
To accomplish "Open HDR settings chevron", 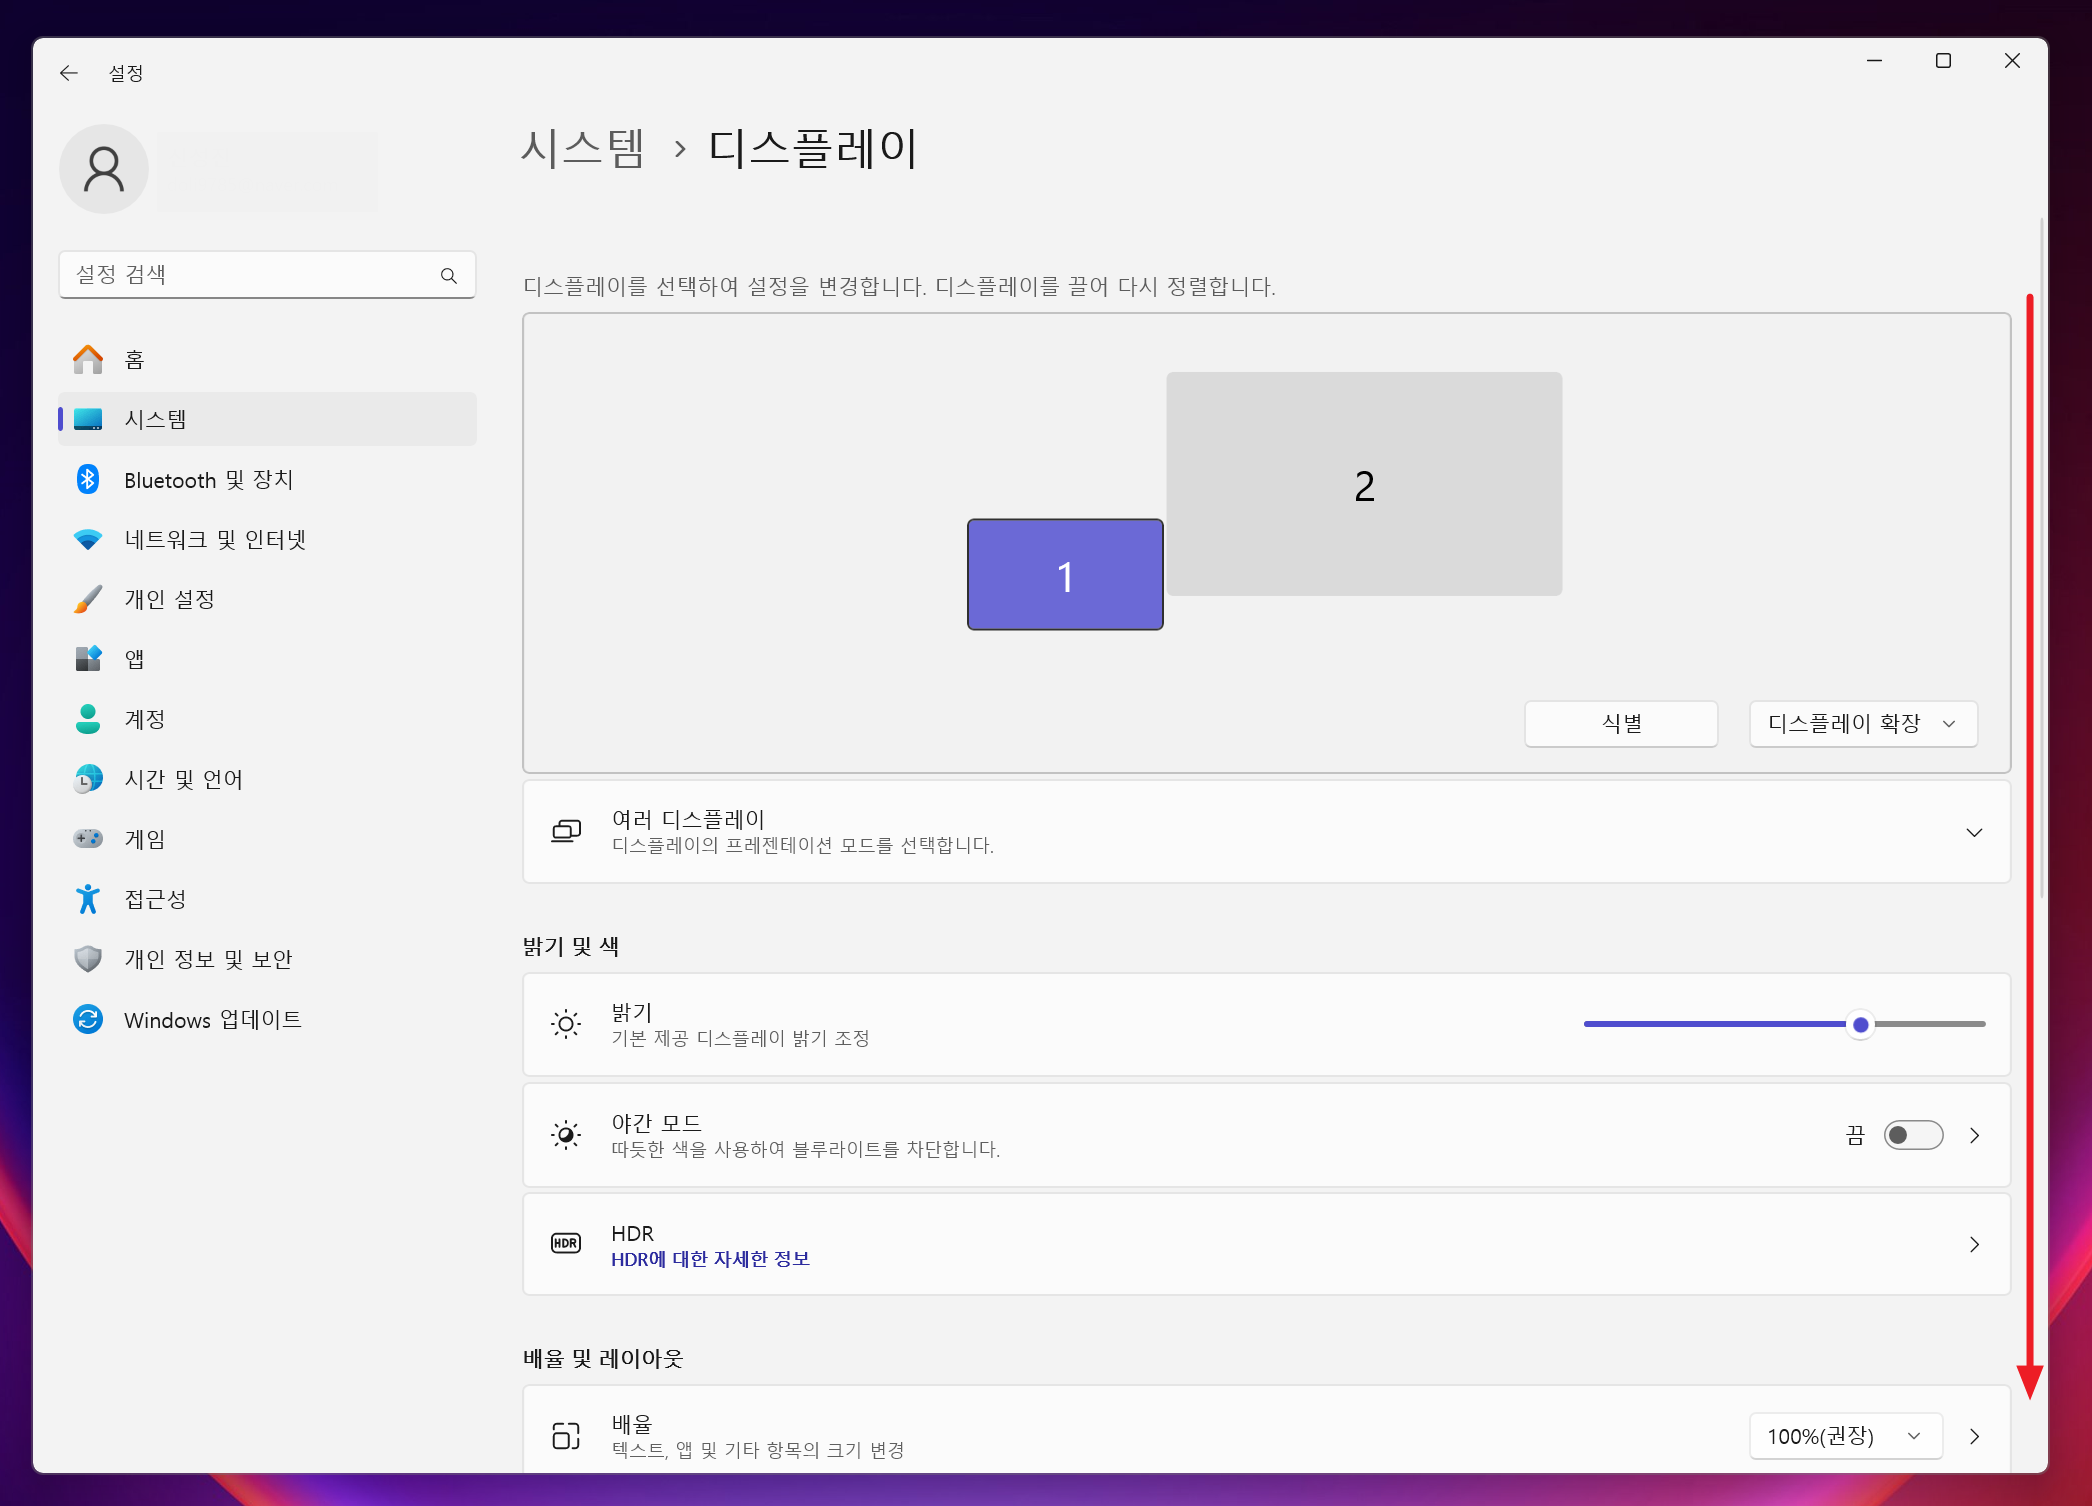I will pos(1974,1245).
